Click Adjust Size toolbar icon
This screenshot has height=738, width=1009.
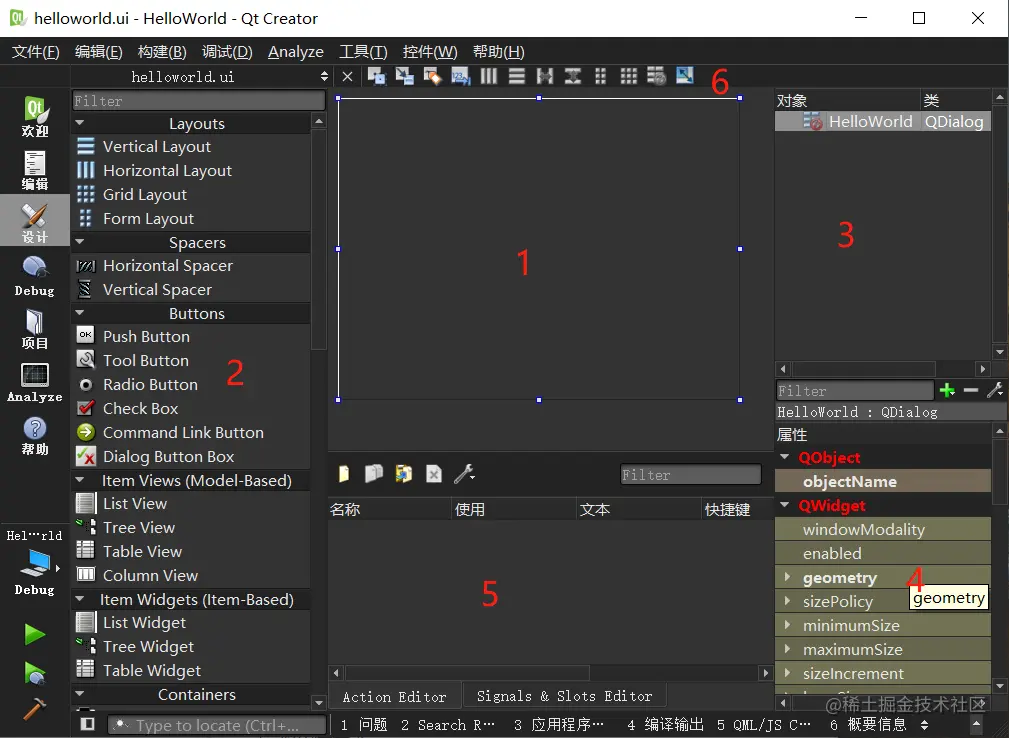click(685, 75)
